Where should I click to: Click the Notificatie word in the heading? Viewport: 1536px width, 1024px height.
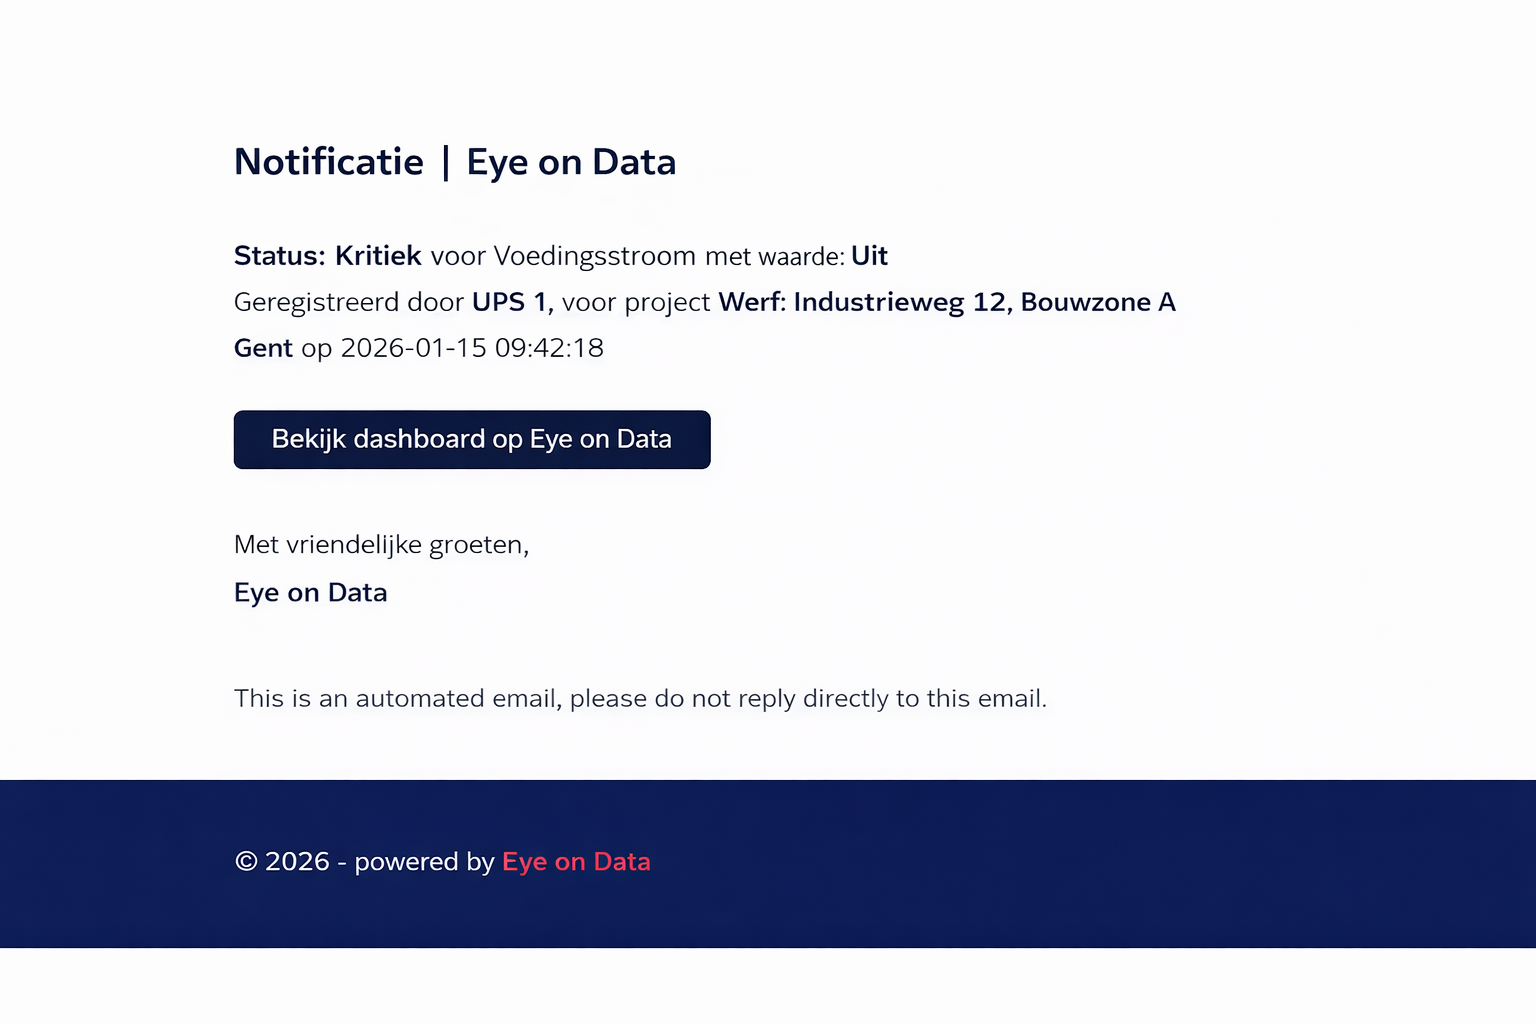(x=329, y=162)
